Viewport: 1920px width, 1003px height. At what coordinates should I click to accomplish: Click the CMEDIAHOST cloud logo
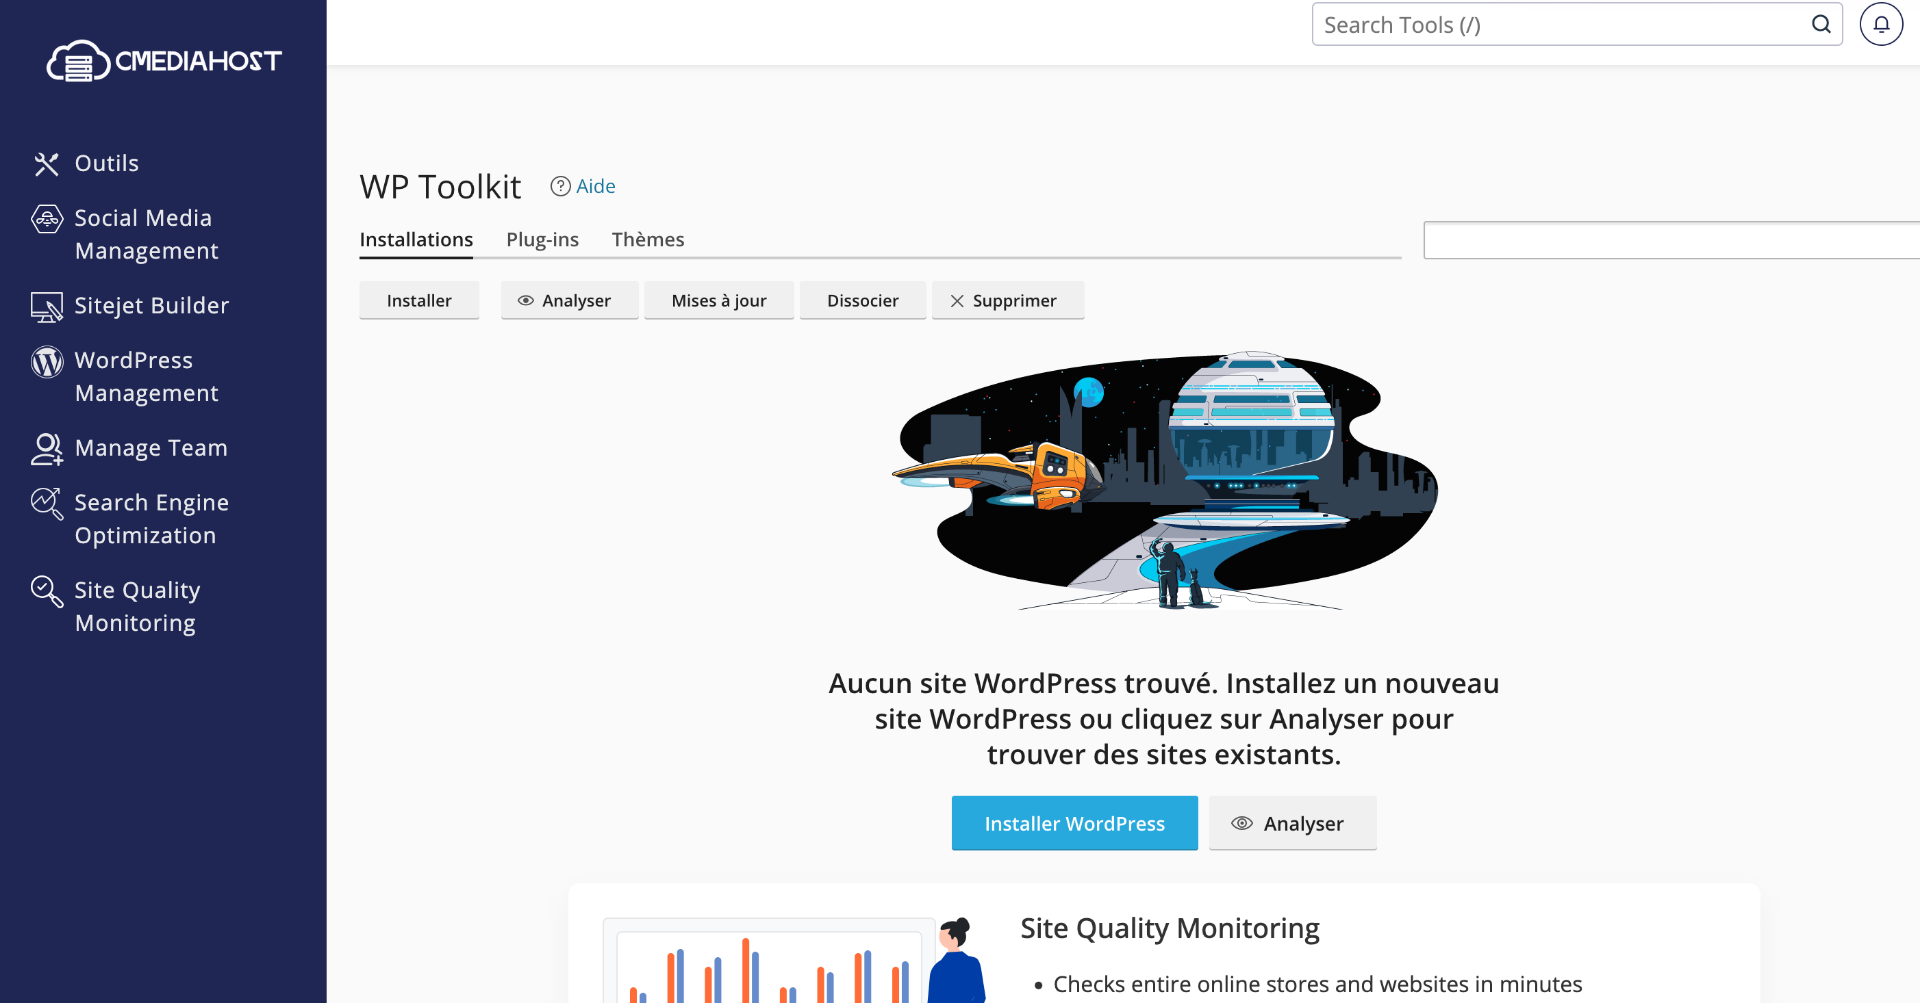(x=164, y=61)
